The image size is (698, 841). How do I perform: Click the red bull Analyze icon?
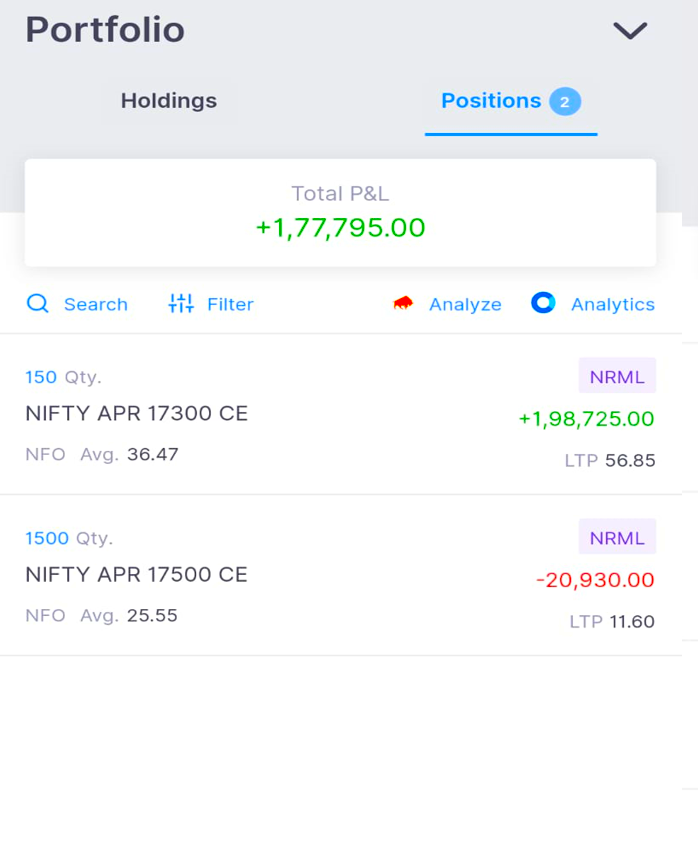(x=403, y=303)
